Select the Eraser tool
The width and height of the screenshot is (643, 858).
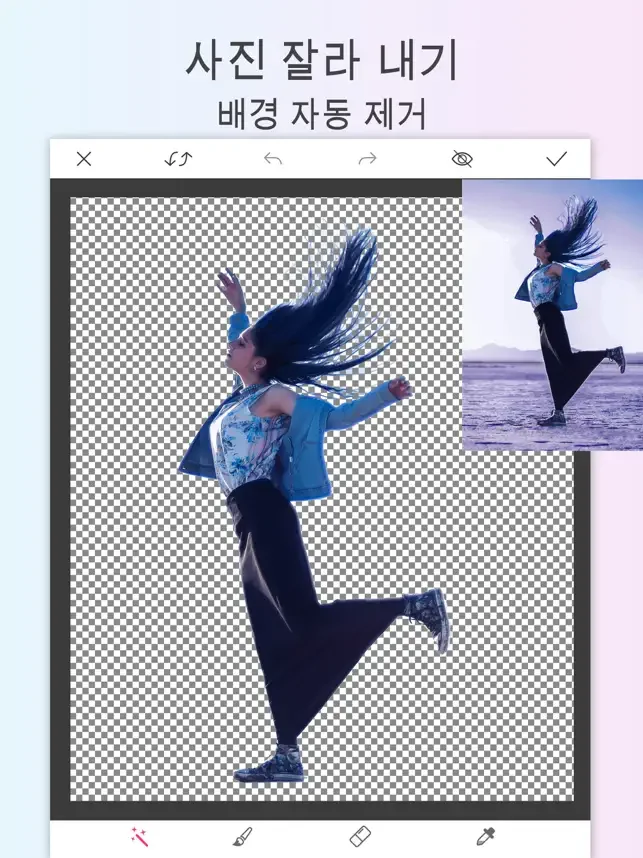pyautogui.click(x=360, y=837)
